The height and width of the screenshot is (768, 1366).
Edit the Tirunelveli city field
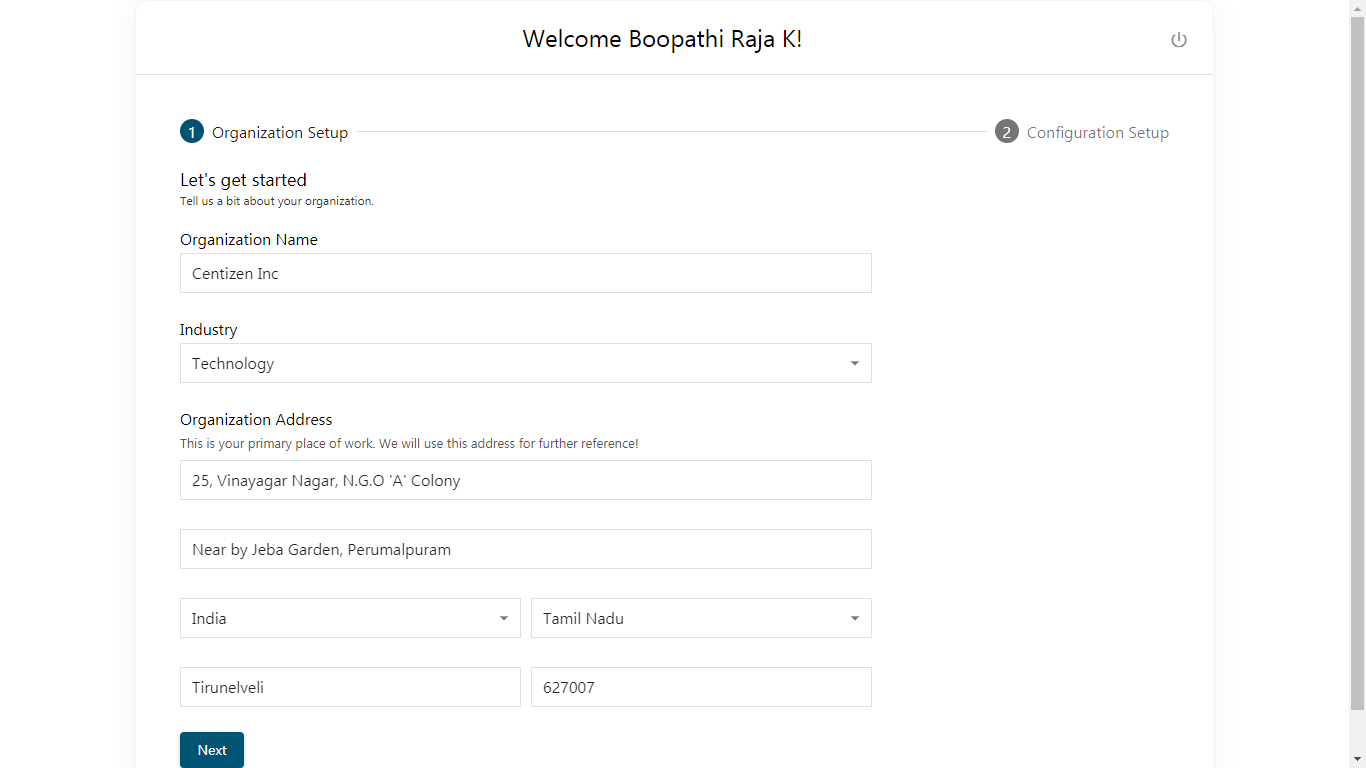[x=350, y=687]
